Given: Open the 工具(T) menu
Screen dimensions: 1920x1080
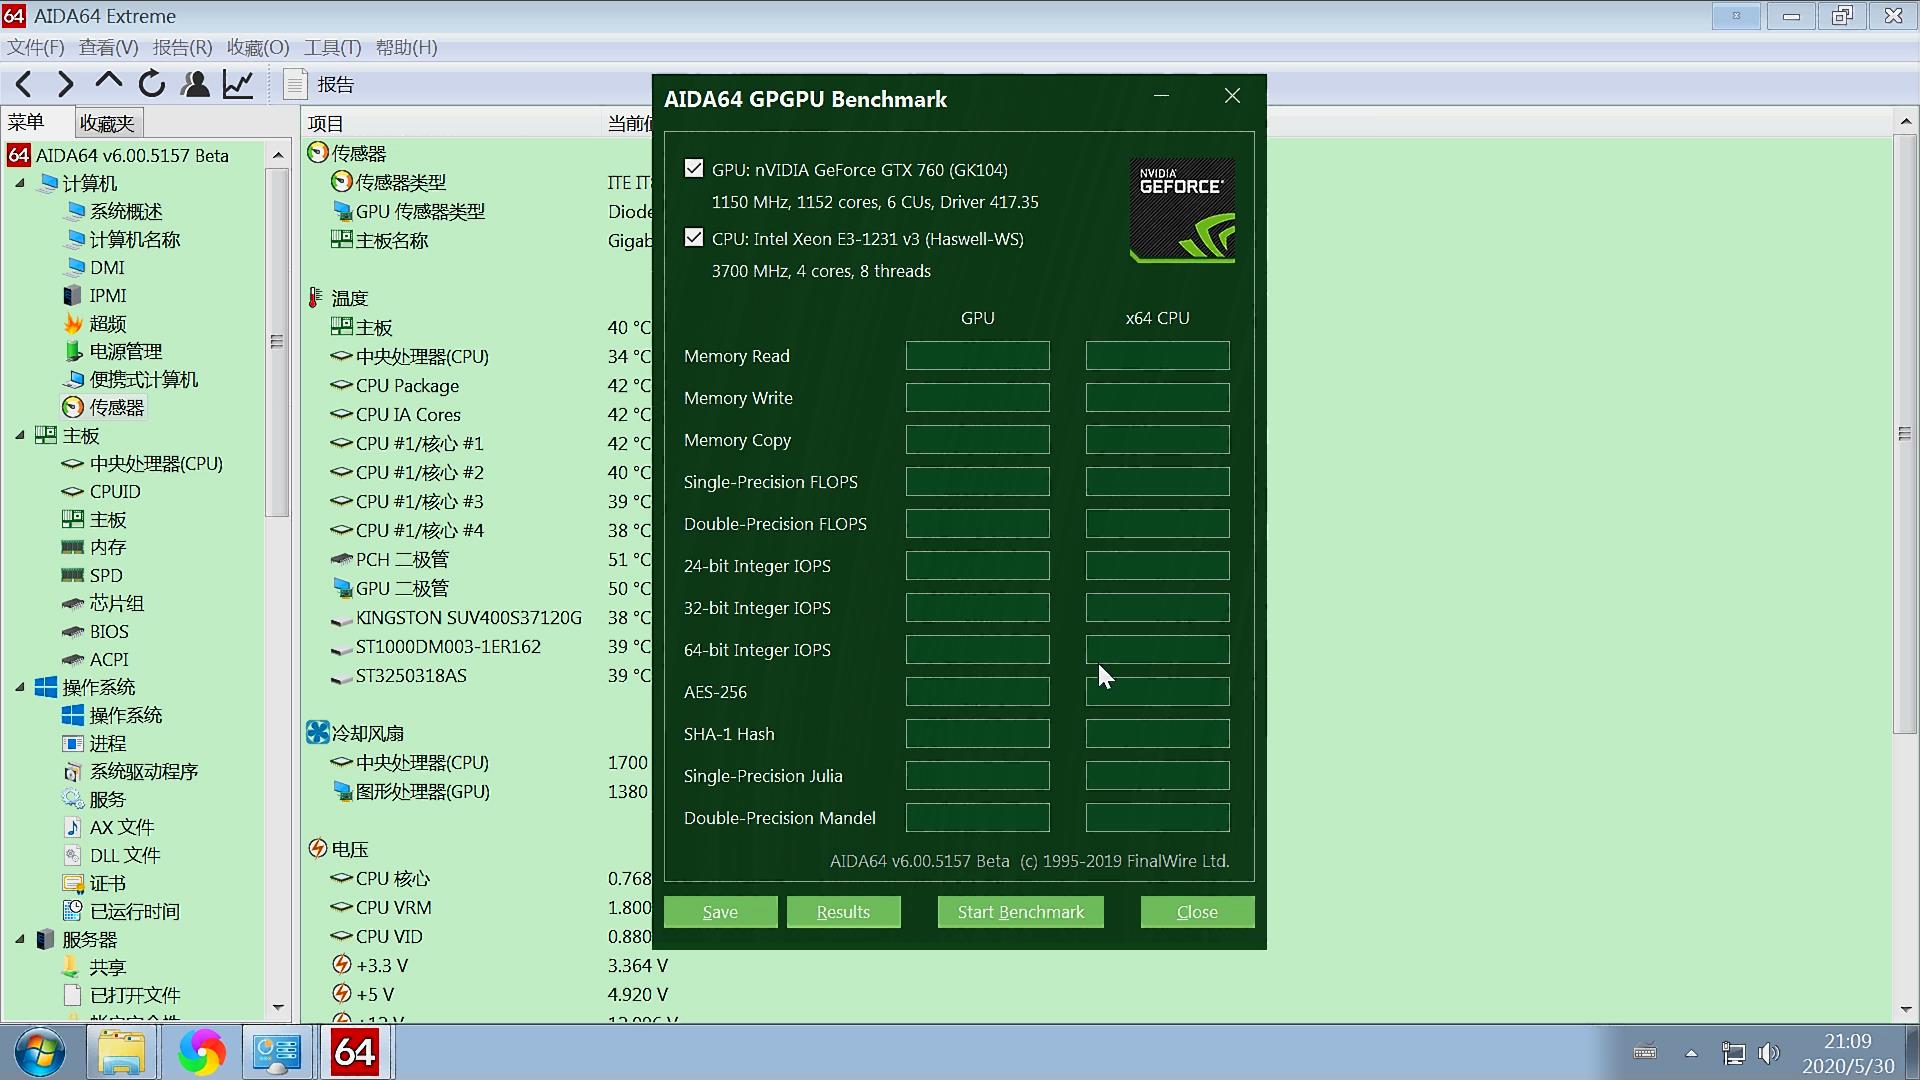Looking at the screenshot, I should click(332, 47).
